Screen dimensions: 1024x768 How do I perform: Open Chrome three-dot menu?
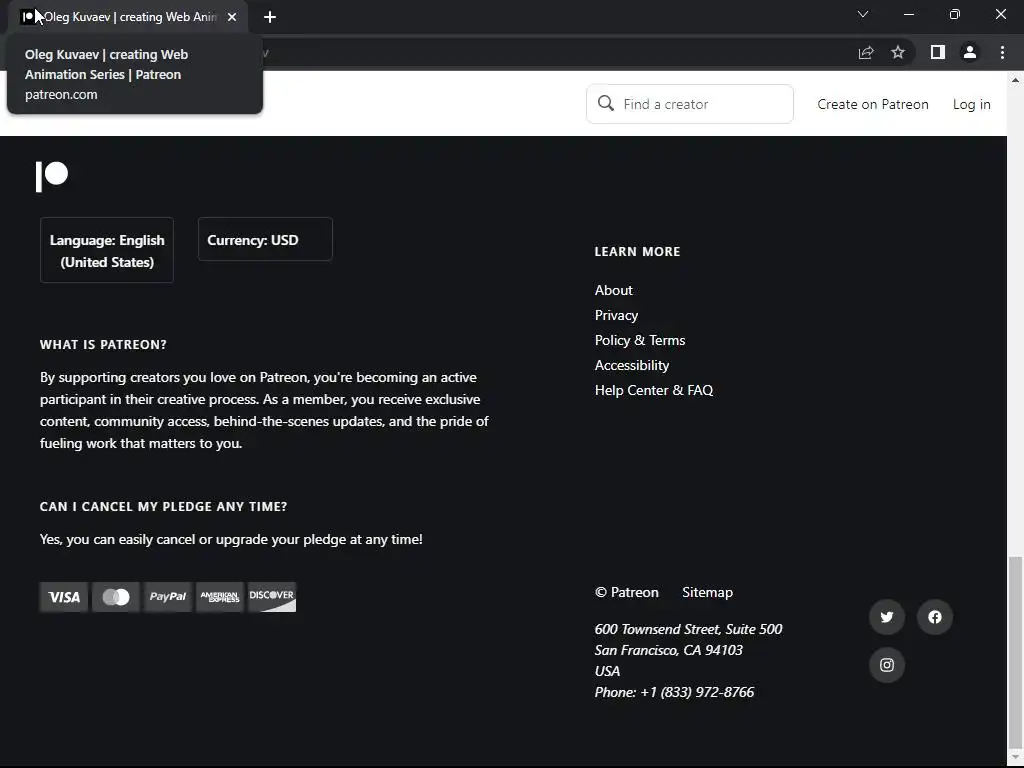(x=1002, y=52)
